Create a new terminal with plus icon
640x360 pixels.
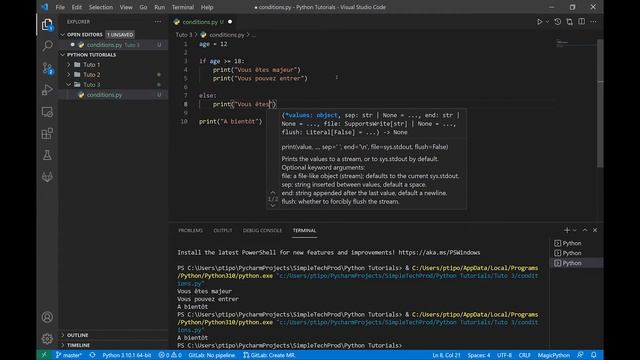coord(567,230)
